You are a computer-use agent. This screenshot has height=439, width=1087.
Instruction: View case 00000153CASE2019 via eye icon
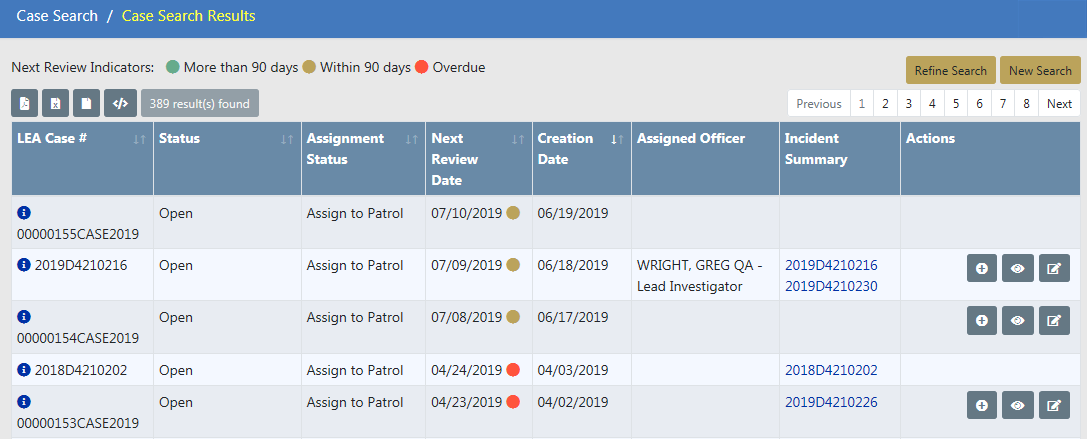pos(1018,405)
